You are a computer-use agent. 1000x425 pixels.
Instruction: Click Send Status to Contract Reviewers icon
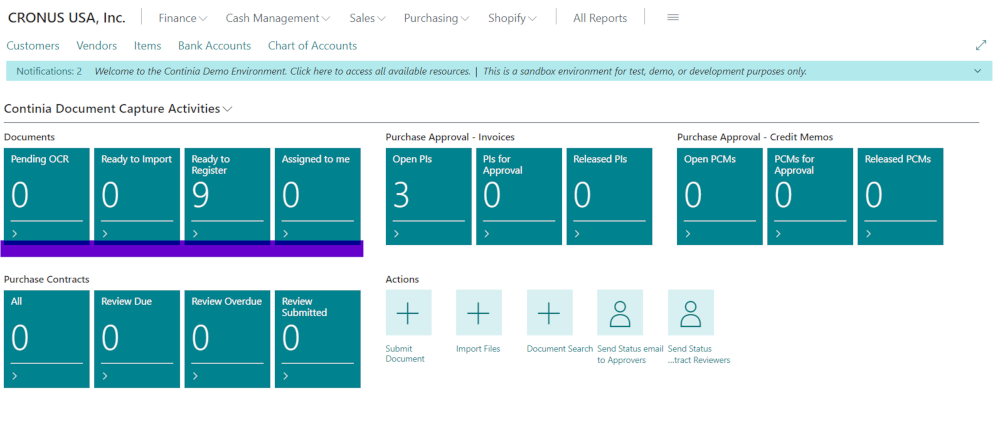coord(690,313)
